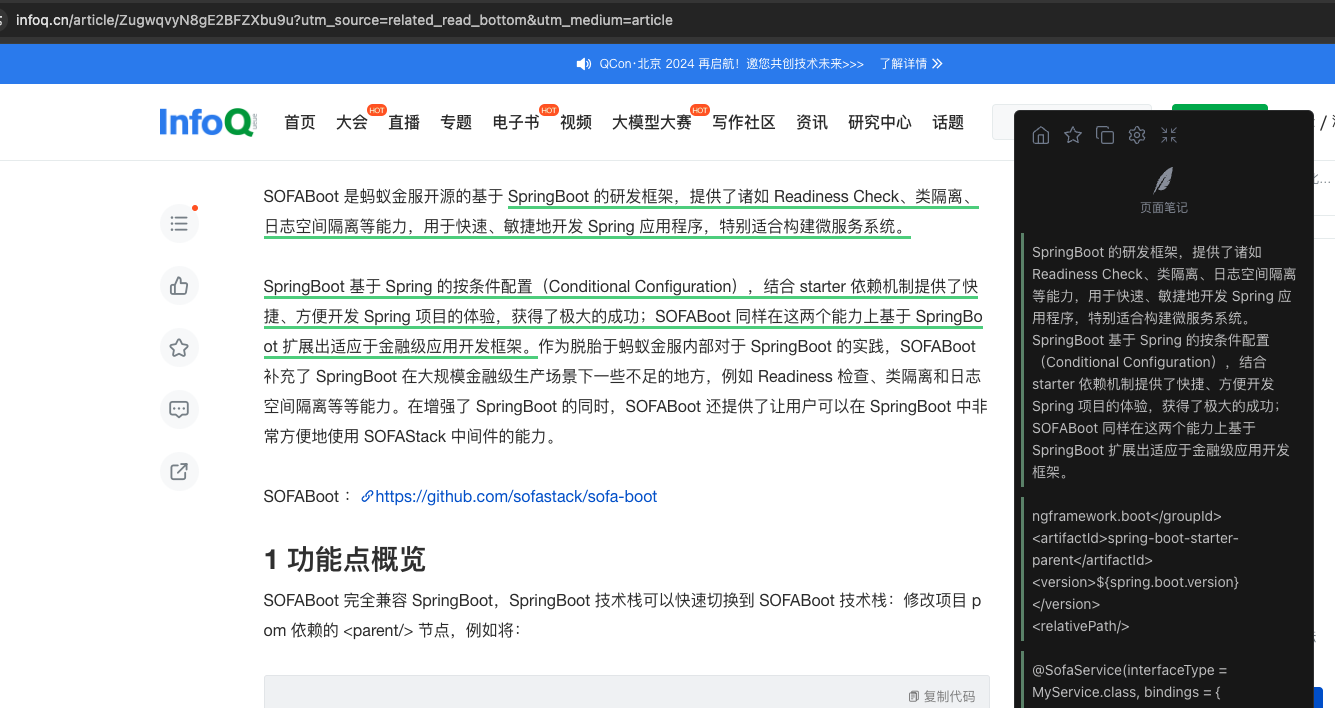Click the search box in the InfoQ header
This screenshot has width=1335, height=708.
pyautogui.click(x=1071, y=122)
